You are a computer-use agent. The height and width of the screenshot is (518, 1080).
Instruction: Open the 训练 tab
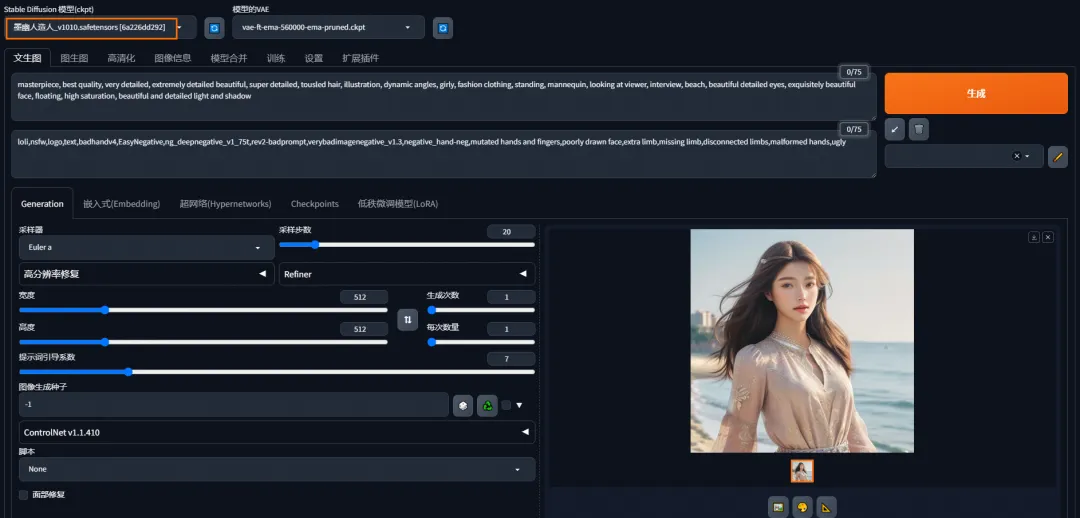coord(276,58)
